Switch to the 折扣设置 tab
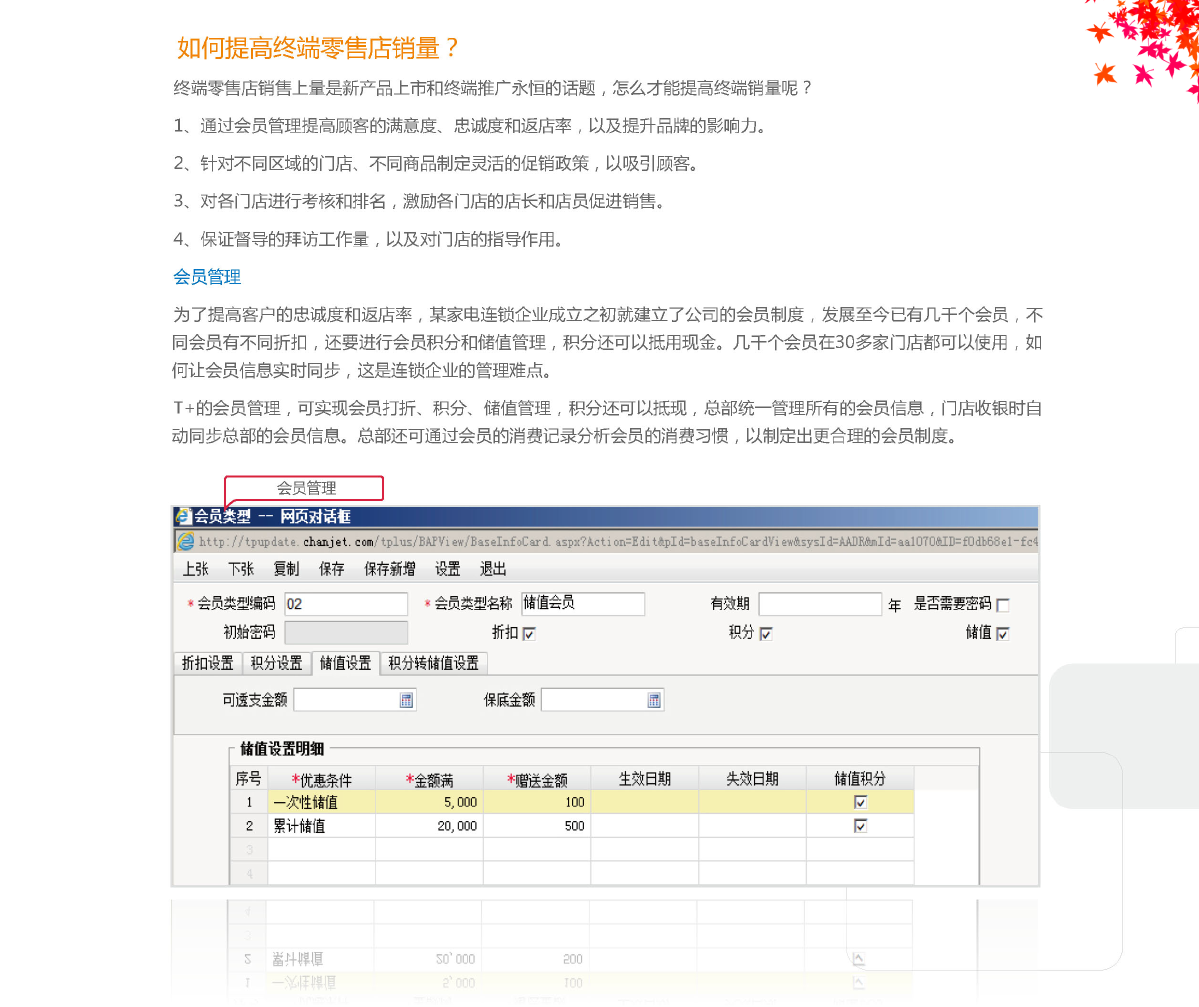The image size is (1199, 1007). 208,663
